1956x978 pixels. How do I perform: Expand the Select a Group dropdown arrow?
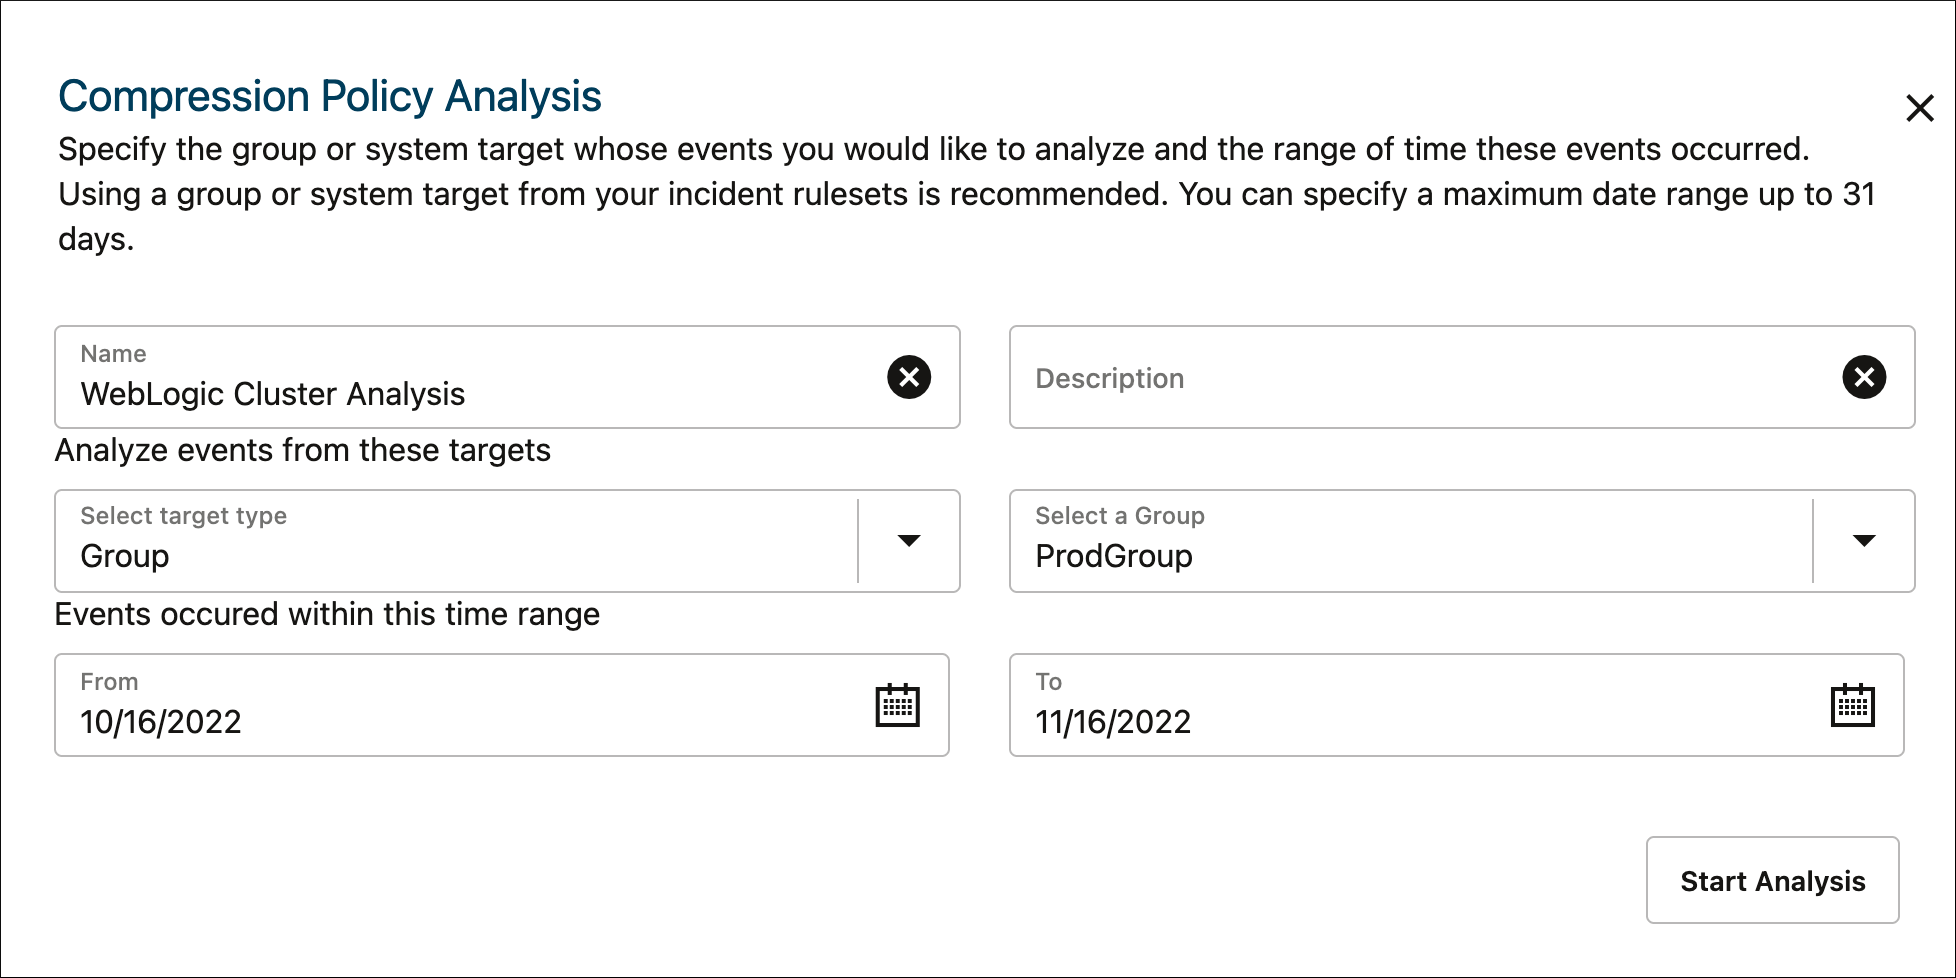pyautogui.click(x=1863, y=541)
